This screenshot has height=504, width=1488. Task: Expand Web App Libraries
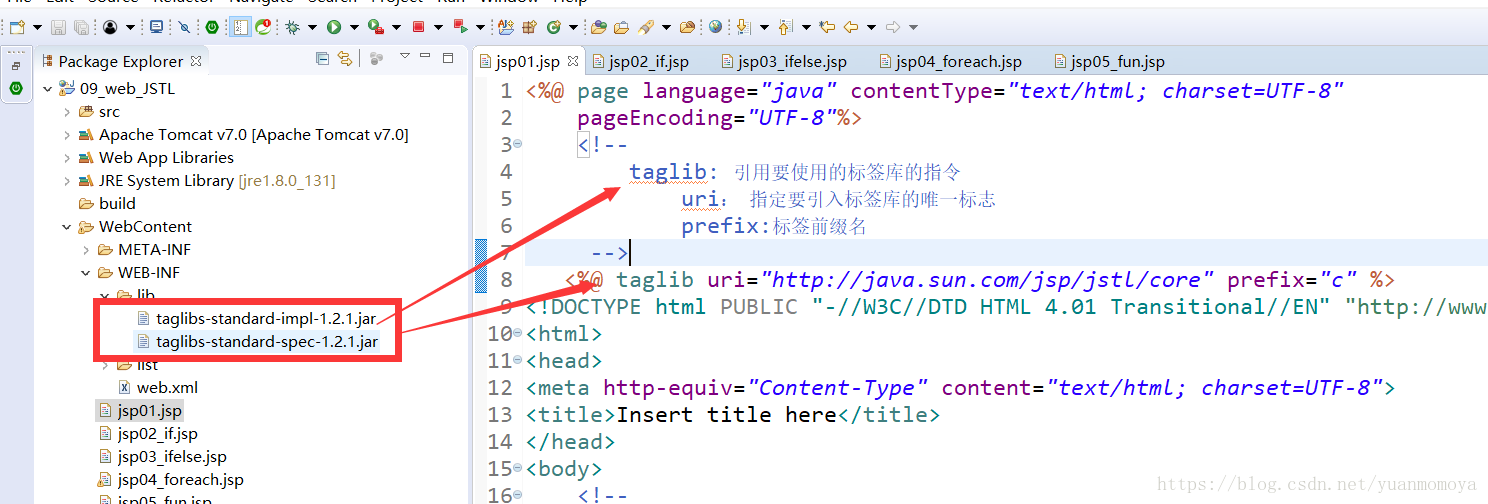click(67, 158)
